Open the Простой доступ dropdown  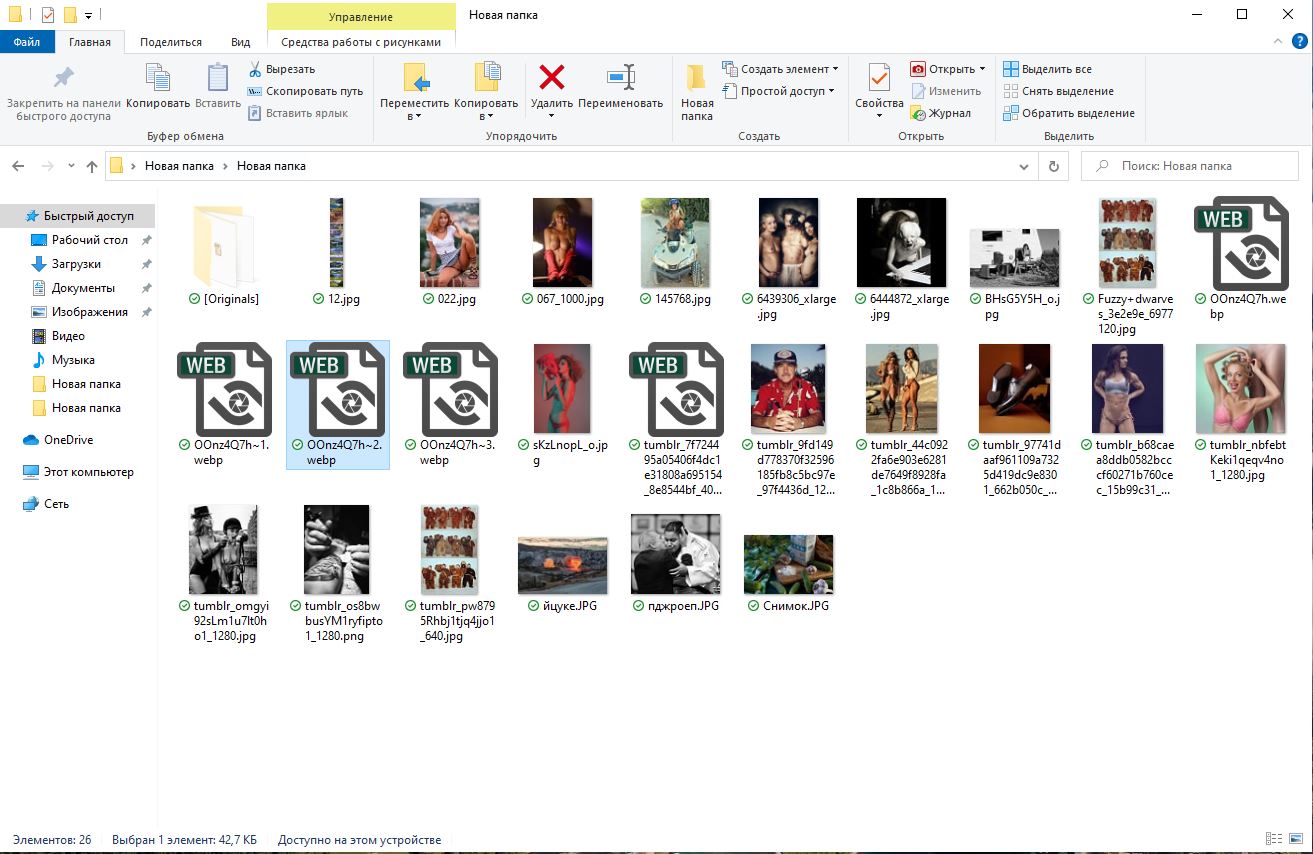(x=782, y=91)
